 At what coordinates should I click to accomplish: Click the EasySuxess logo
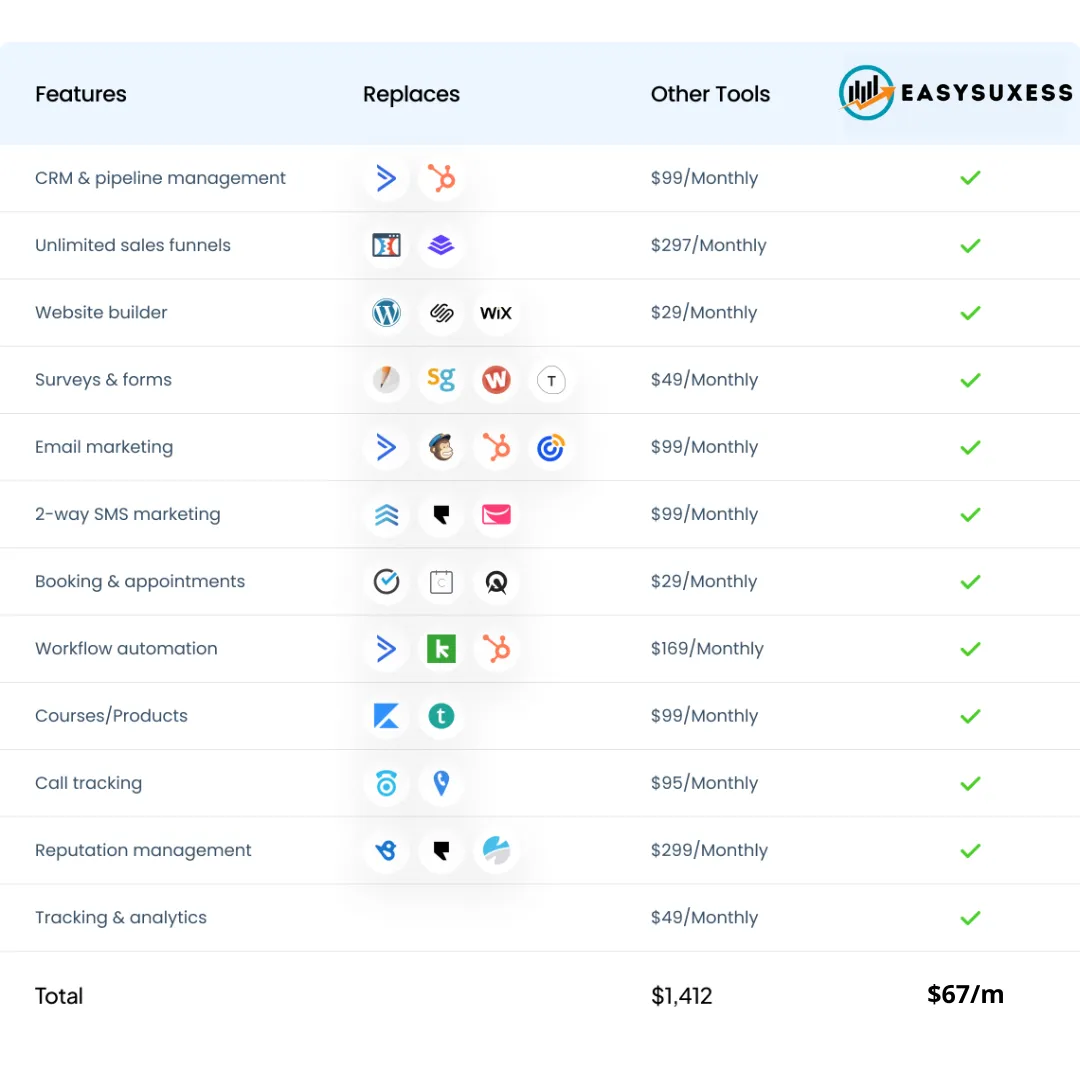[x=955, y=93]
